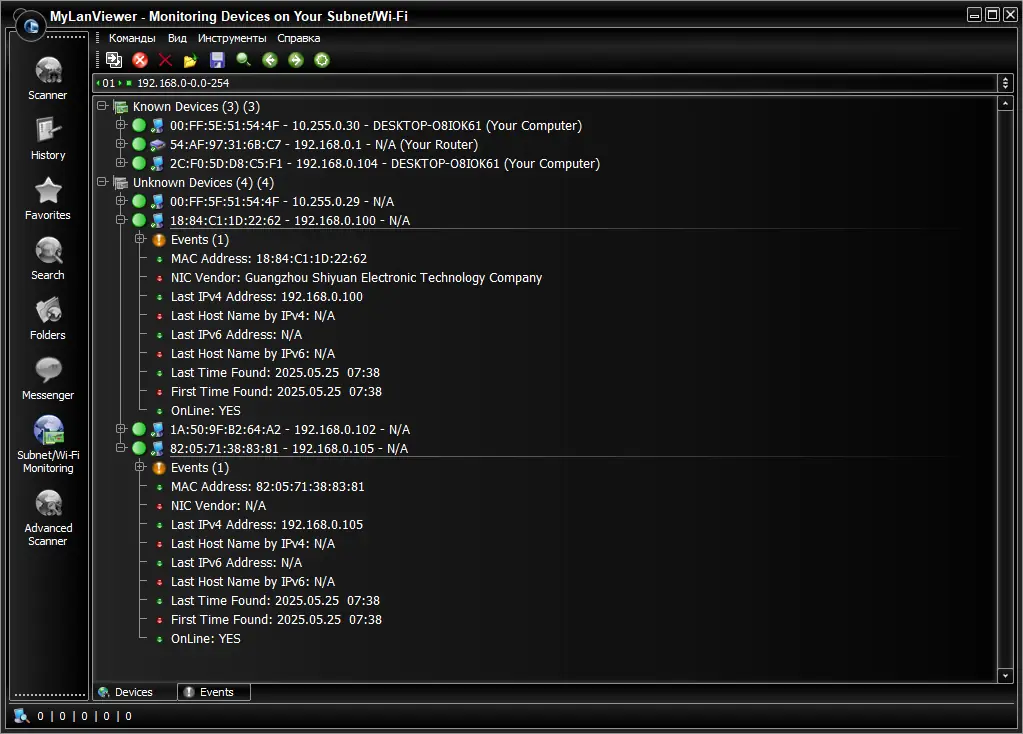Click the scrollbar up arrow

pos(1005,103)
